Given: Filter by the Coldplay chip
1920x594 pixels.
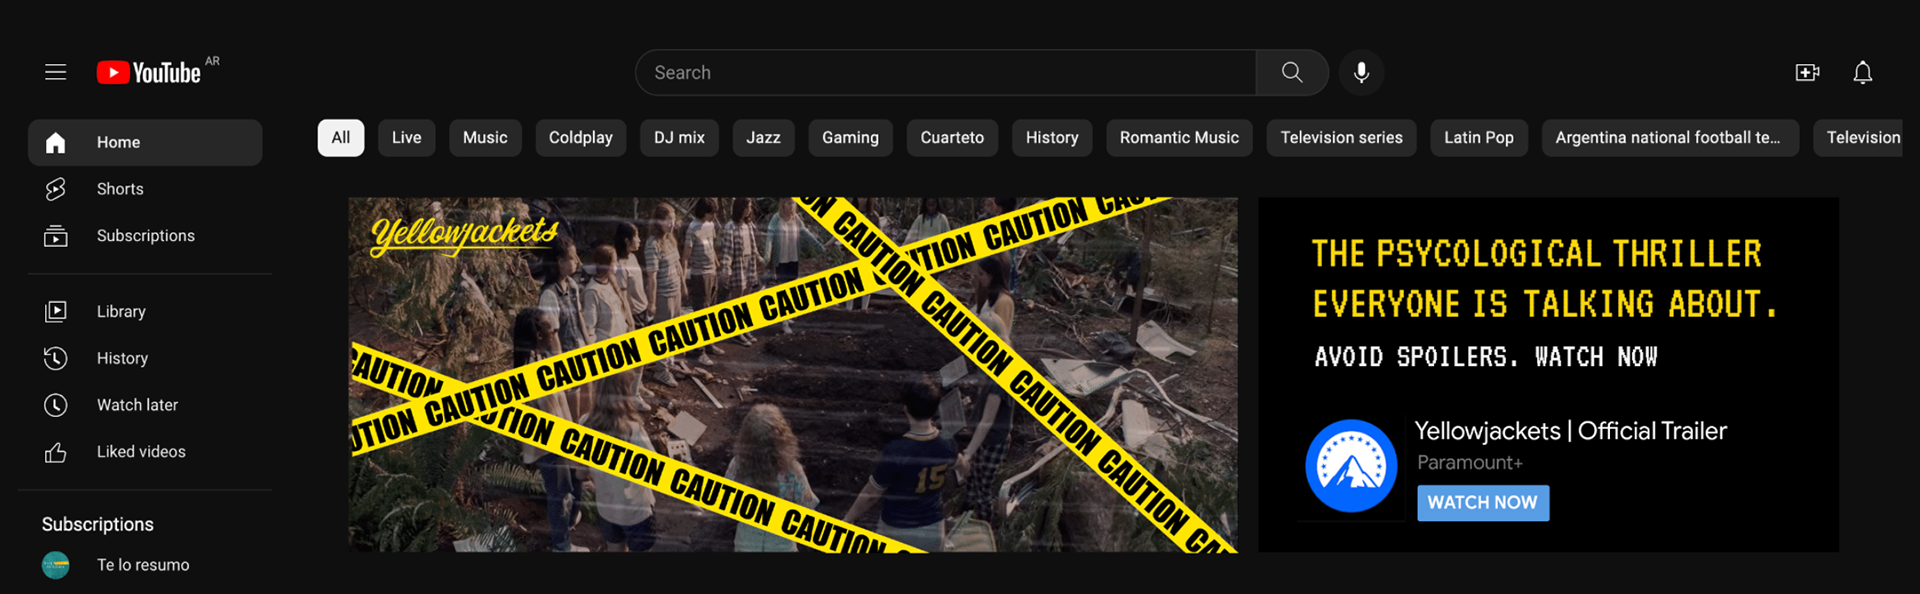Looking at the screenshot, I should [581, 138].
